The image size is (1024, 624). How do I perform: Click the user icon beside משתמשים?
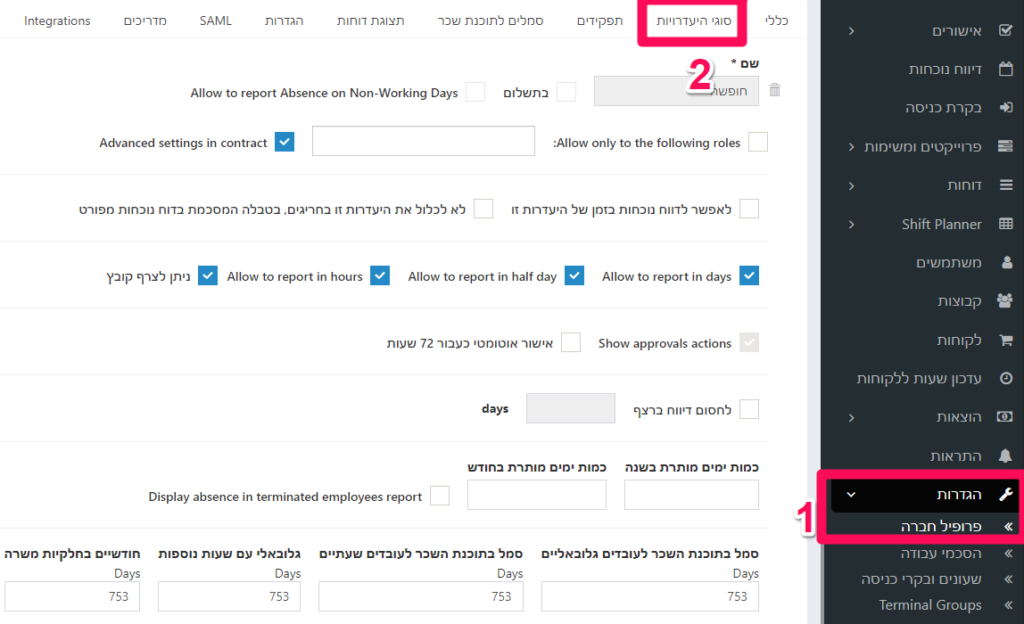pyautogui.click(x=1006, y=262)
